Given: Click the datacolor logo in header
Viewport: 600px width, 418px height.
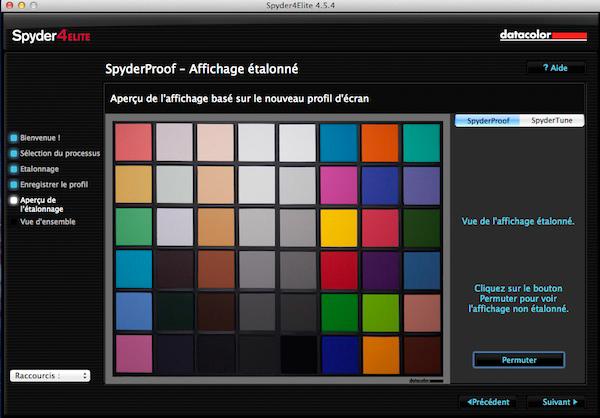Looking at the screenshot, I should (541, 37).
